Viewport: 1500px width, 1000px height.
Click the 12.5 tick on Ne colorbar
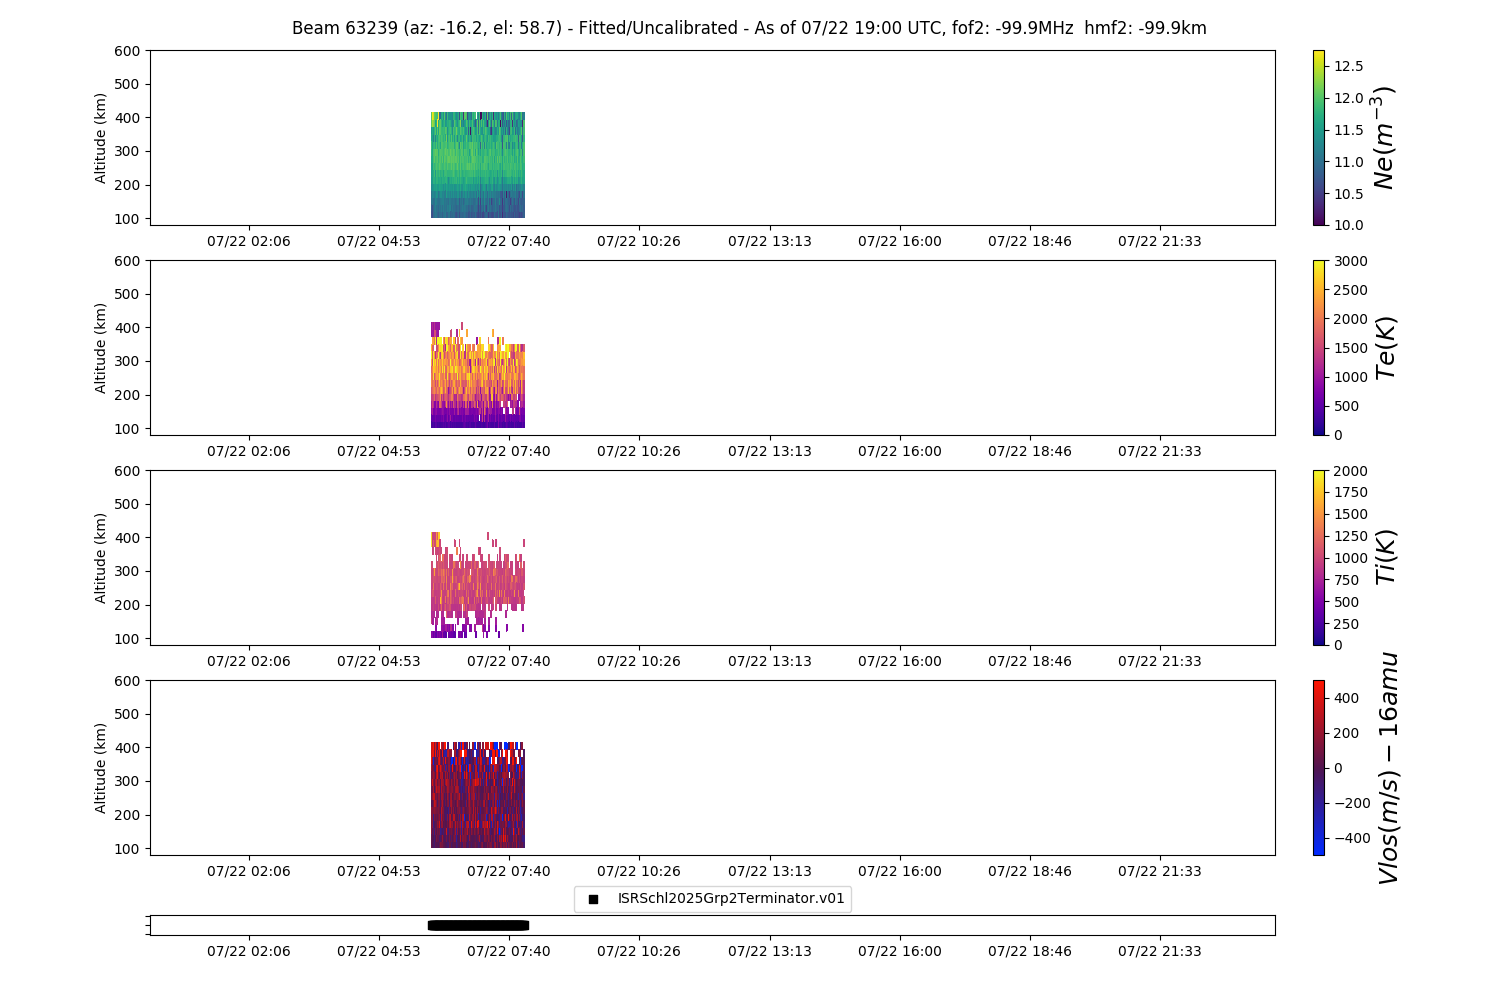coord(1348,66)
